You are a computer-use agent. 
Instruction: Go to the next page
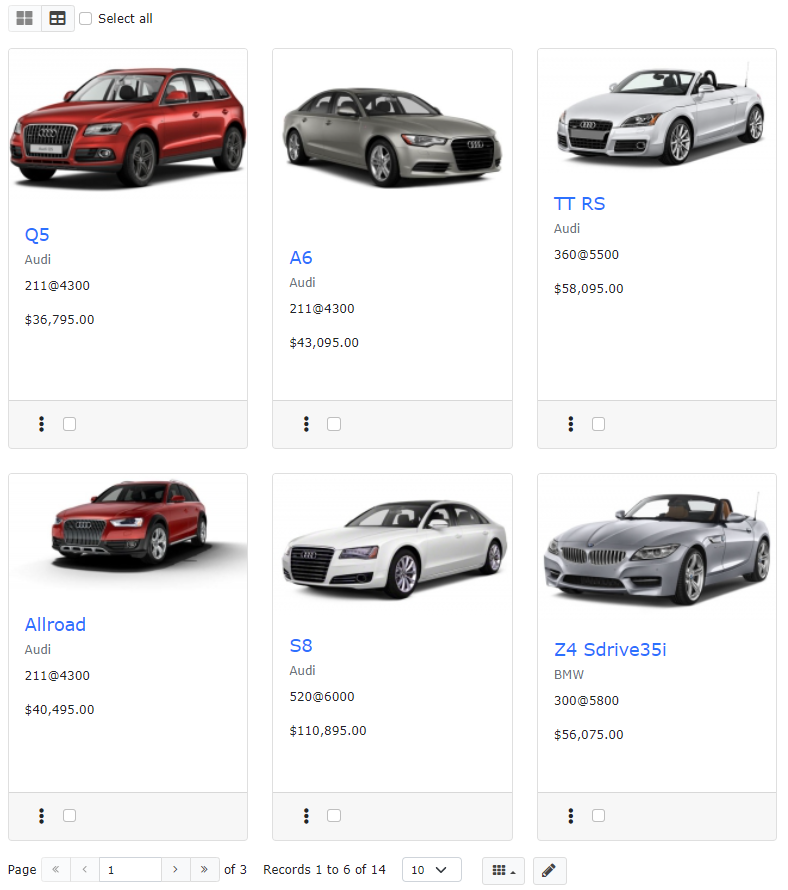point(176,870)
